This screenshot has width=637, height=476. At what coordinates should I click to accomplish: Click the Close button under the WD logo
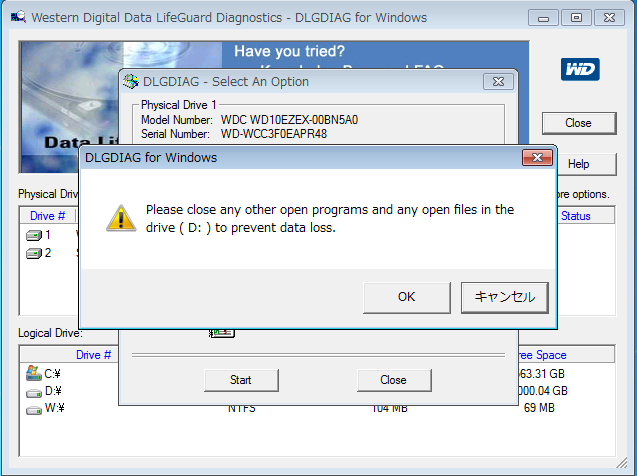tap(578, 123)
